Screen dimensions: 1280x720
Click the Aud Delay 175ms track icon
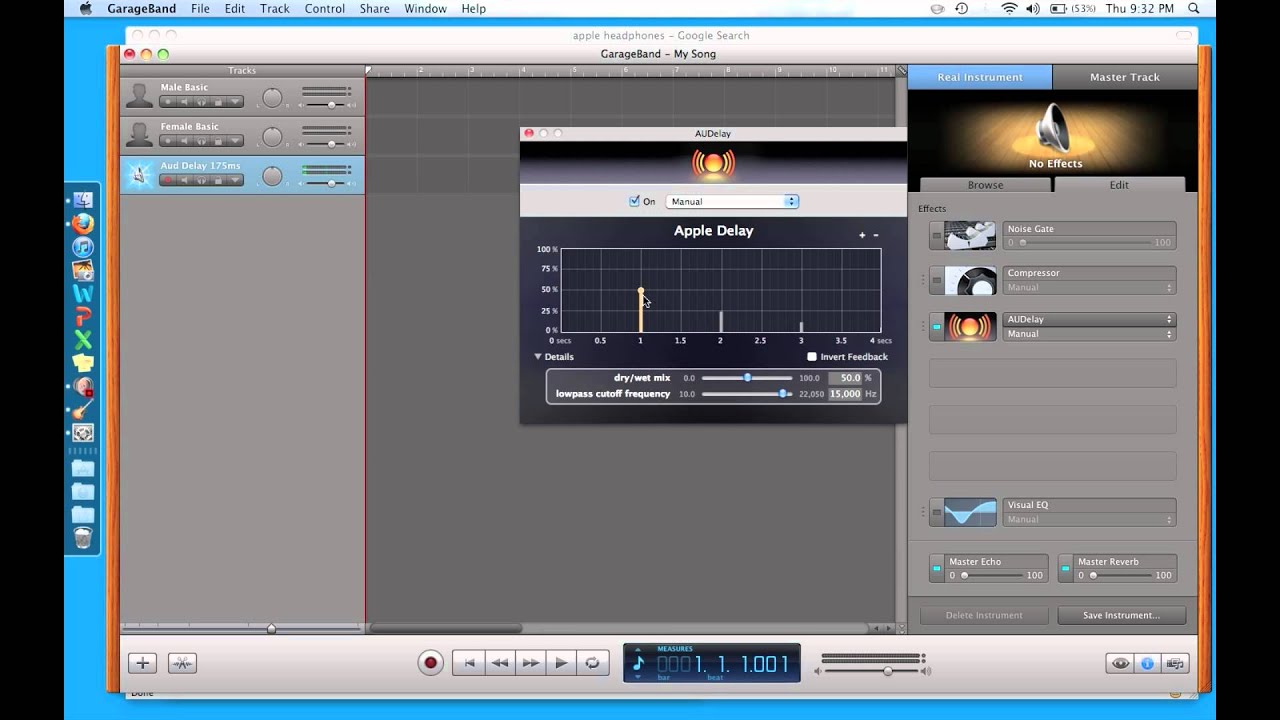coord(139,175)
